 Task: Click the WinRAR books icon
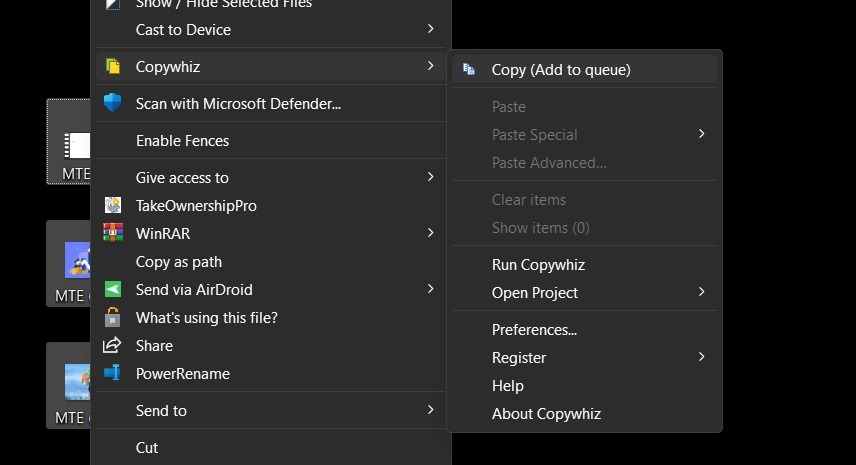click(113, 233)
